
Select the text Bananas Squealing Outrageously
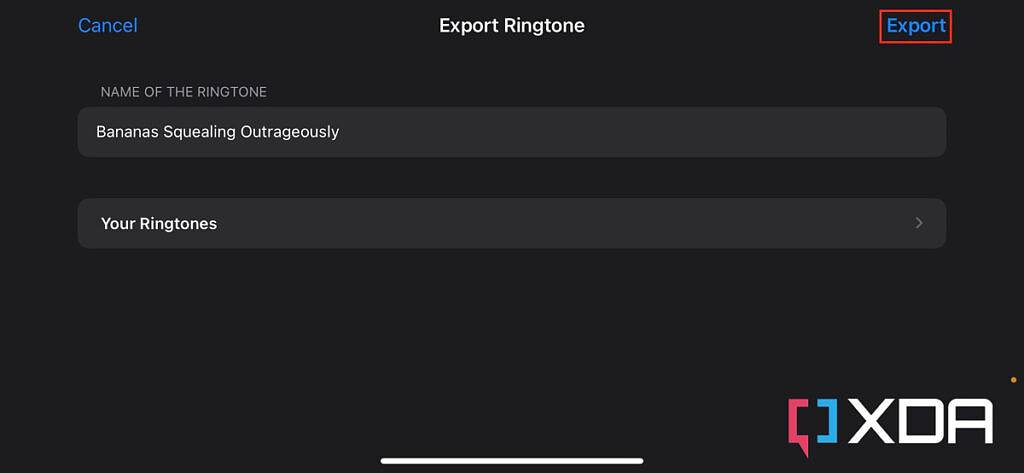(217, 132)
